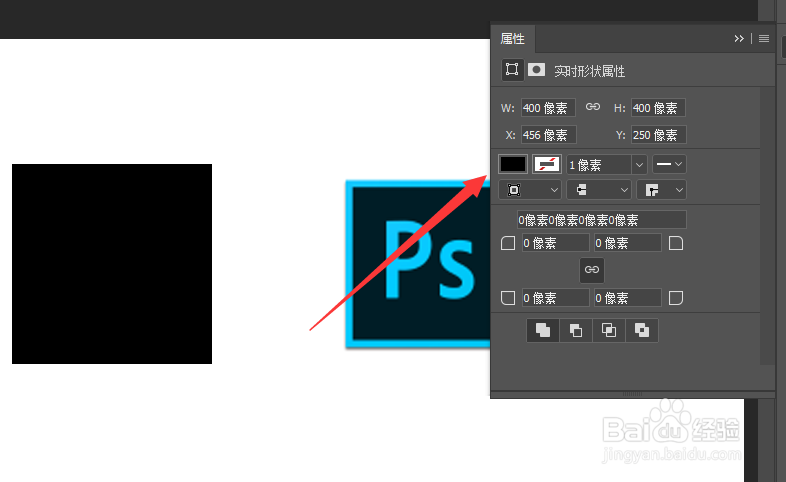This screenshot has height=482, width=786.
Task: Click the top-left corner radius icon
Action: [x=508, y=244]
